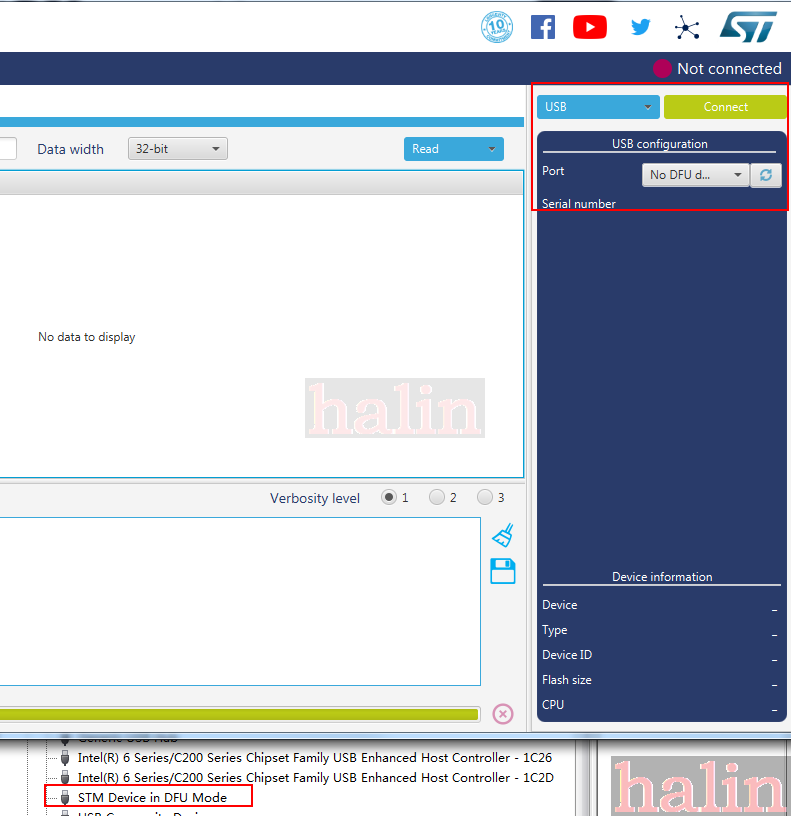Set verbosity level to 2

tap(437, 498)
